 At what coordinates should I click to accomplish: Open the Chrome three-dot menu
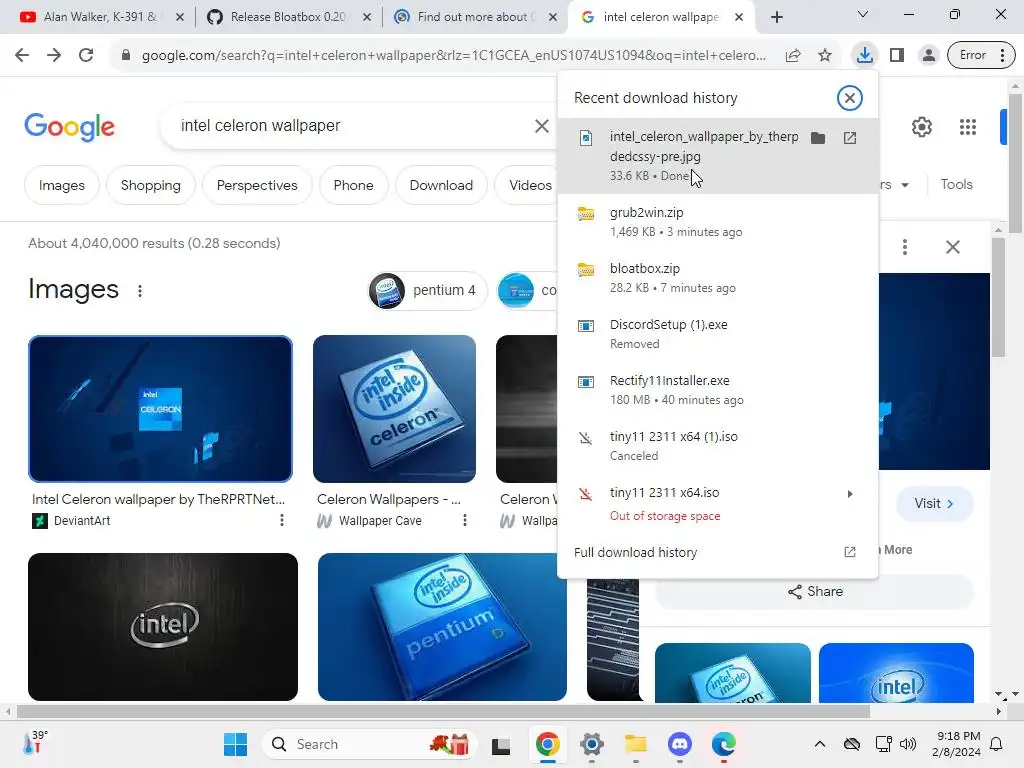pos(1002,55)
